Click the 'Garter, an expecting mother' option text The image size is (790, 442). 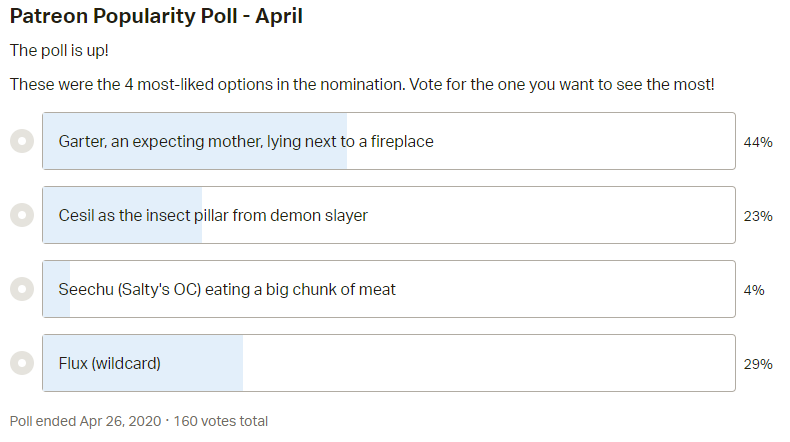click(x=246, y=141)
